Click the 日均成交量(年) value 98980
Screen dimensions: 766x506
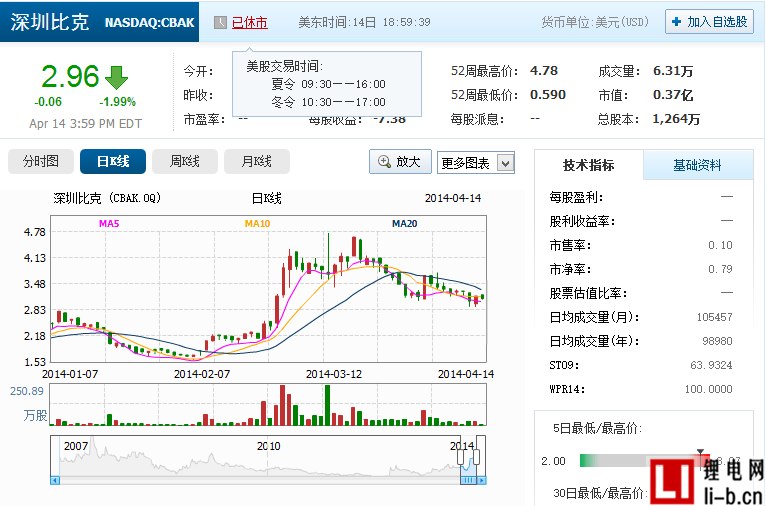717,341
